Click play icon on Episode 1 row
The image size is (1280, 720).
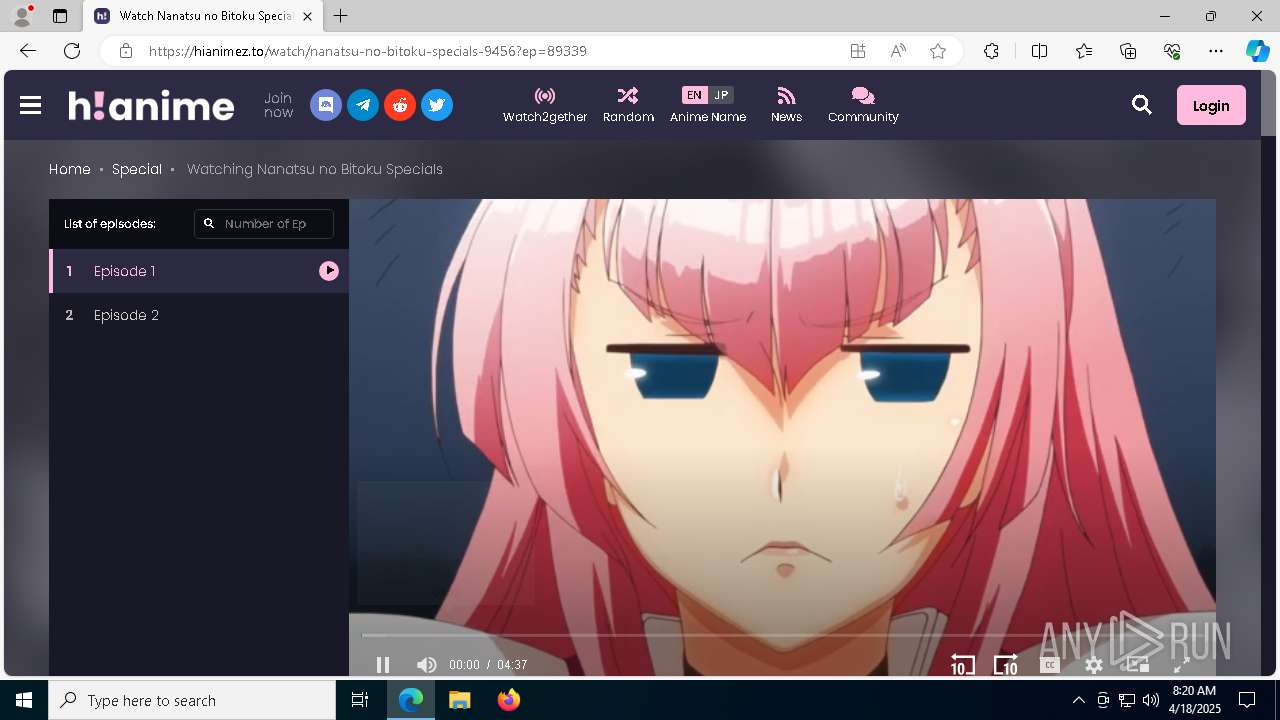(329, 271)
